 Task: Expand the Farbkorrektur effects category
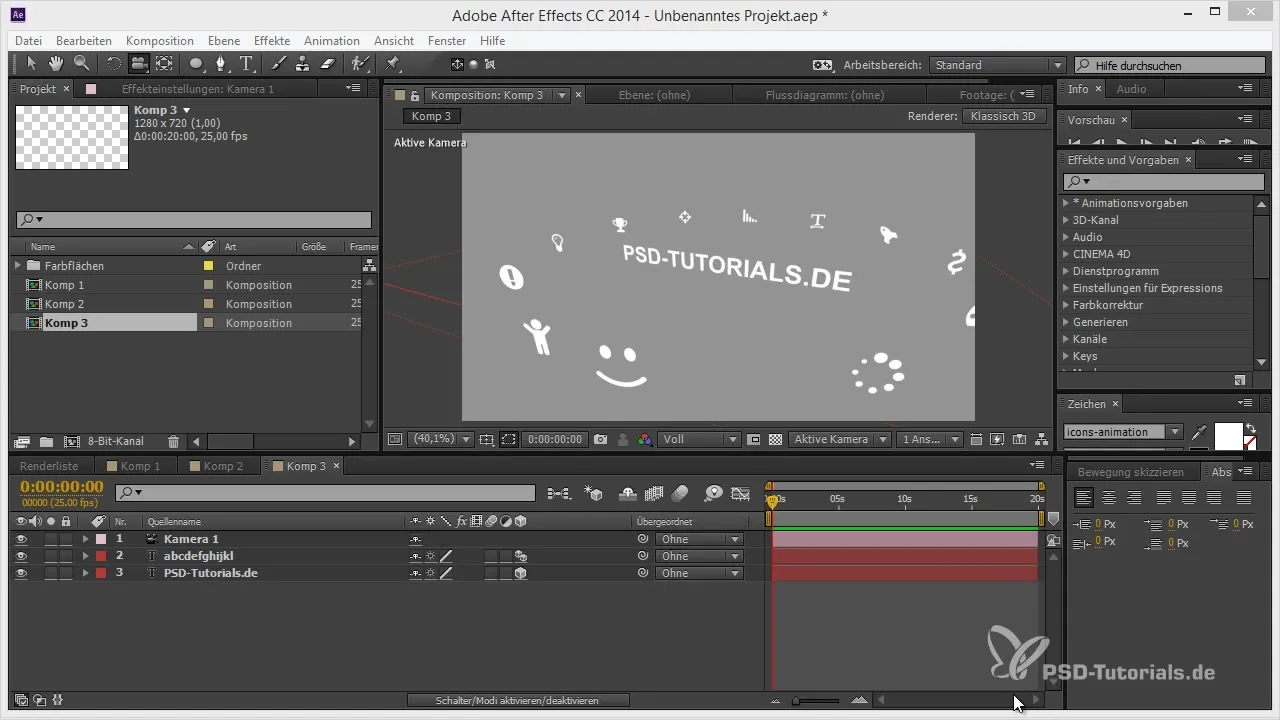point(1066,305)
